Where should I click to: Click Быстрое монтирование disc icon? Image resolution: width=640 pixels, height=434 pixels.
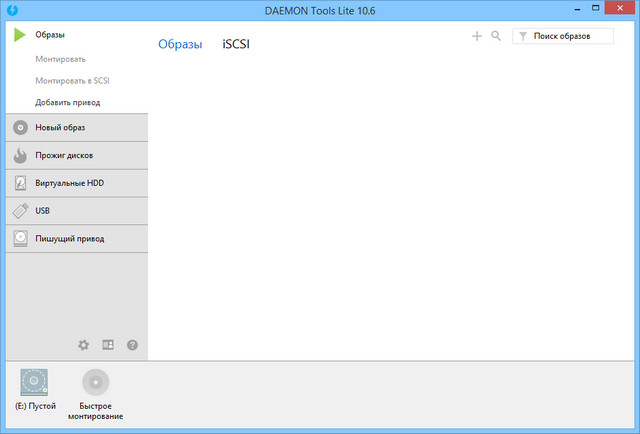tap(96, 383)
